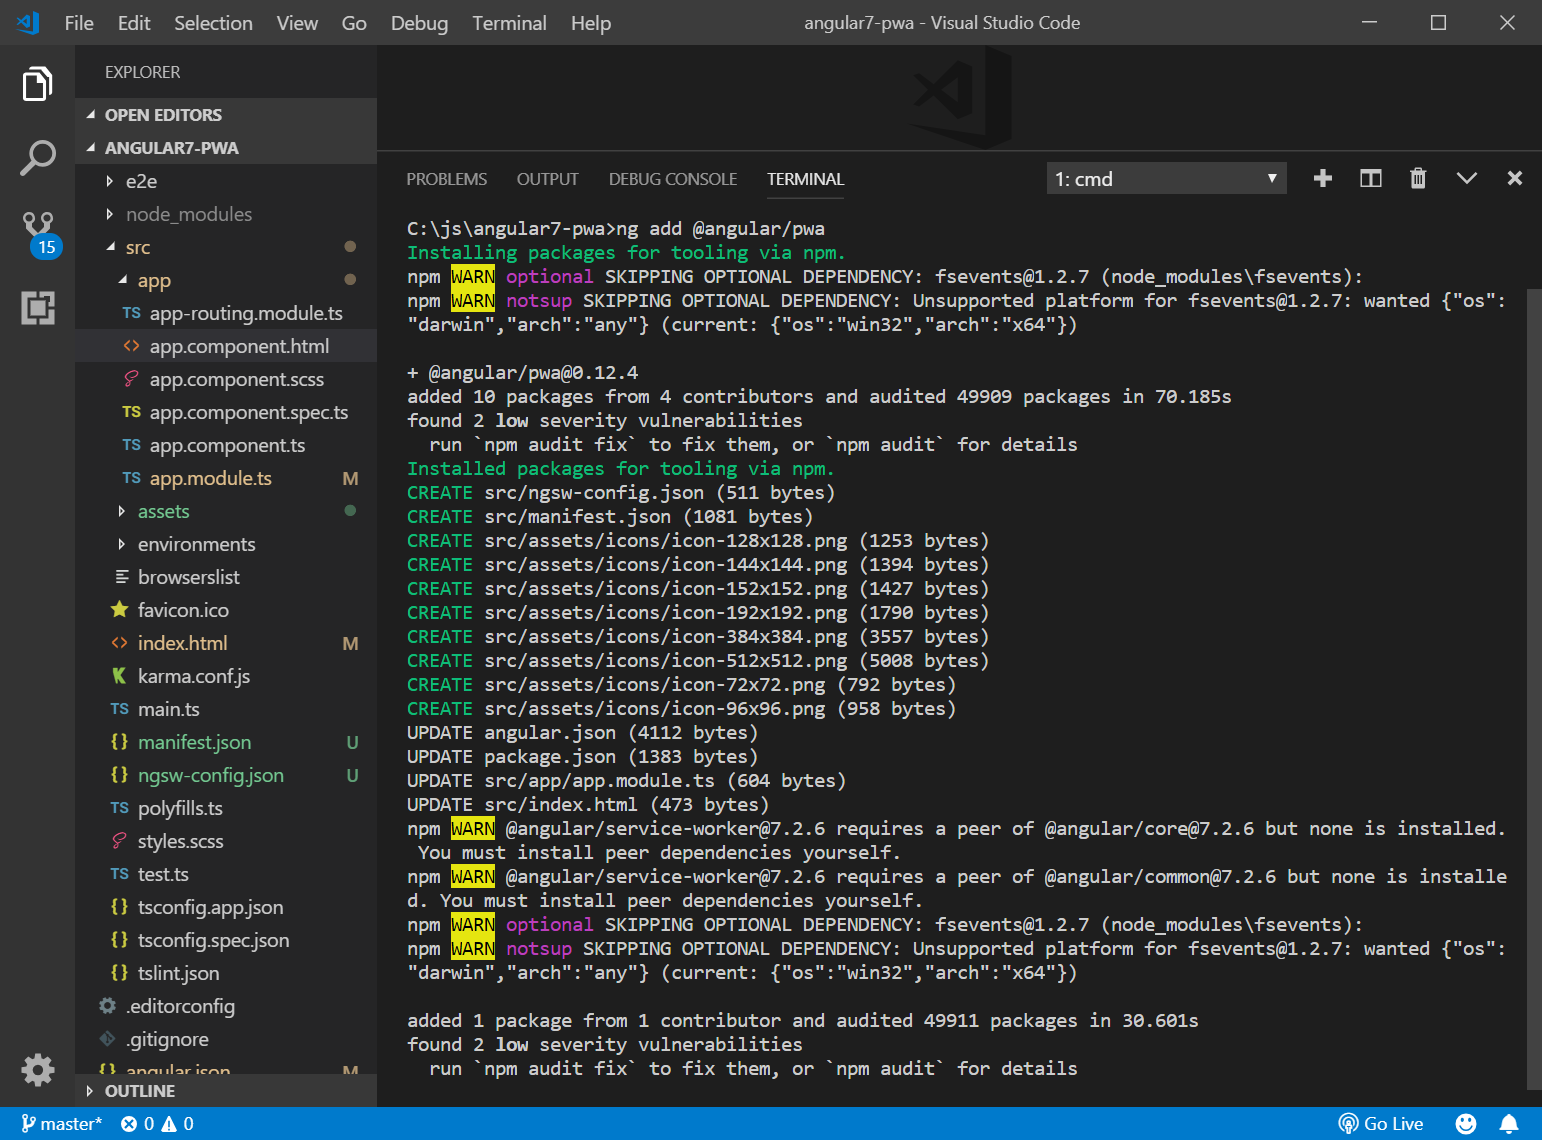Collapse the OPEN EDITORS section

163,115
